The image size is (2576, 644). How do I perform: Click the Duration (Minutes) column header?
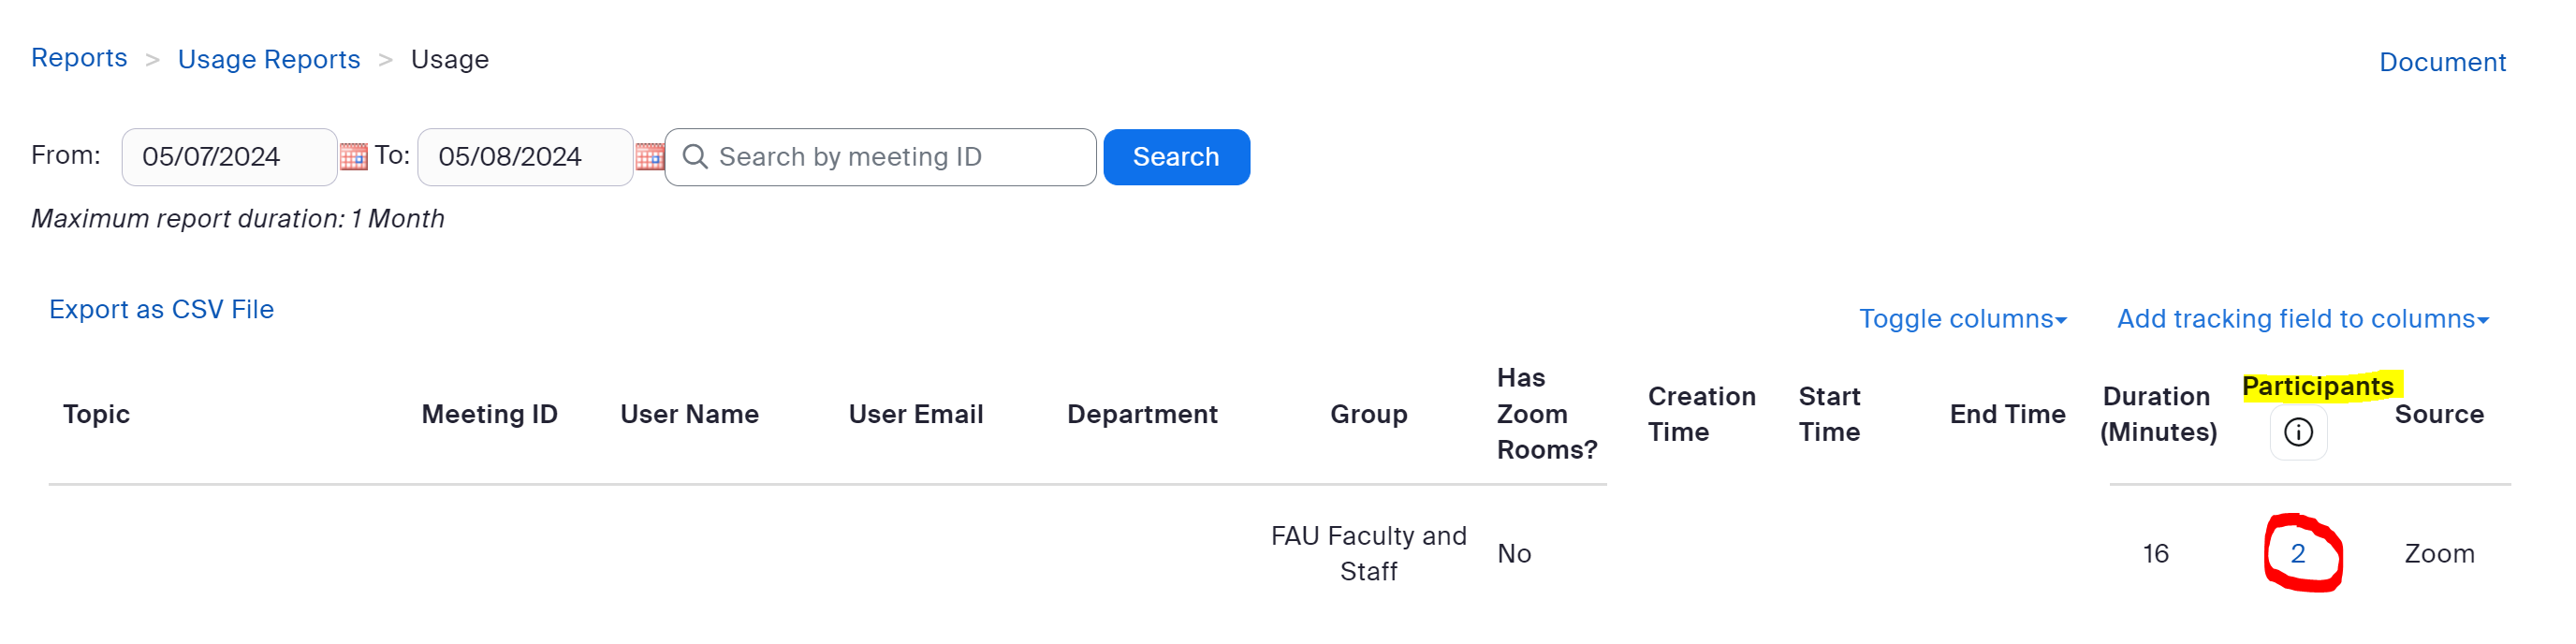click(2158, 414)
